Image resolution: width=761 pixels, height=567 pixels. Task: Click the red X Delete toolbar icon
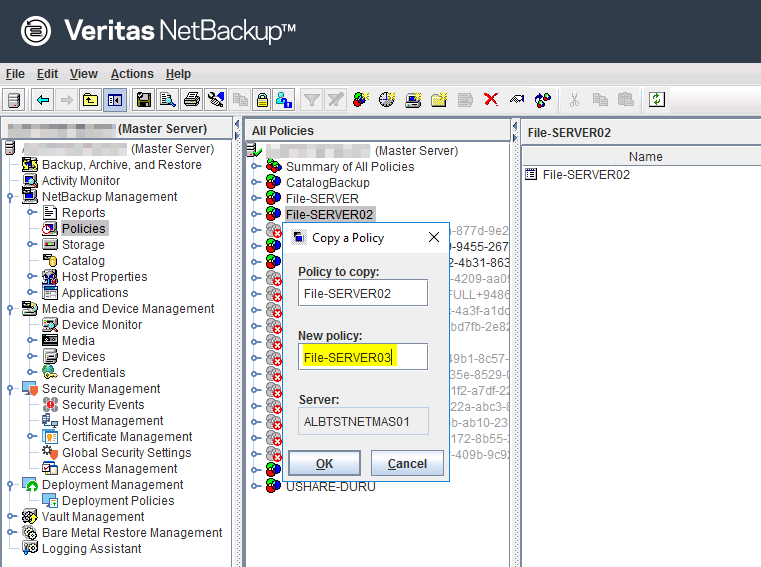[x=491, y=99]
